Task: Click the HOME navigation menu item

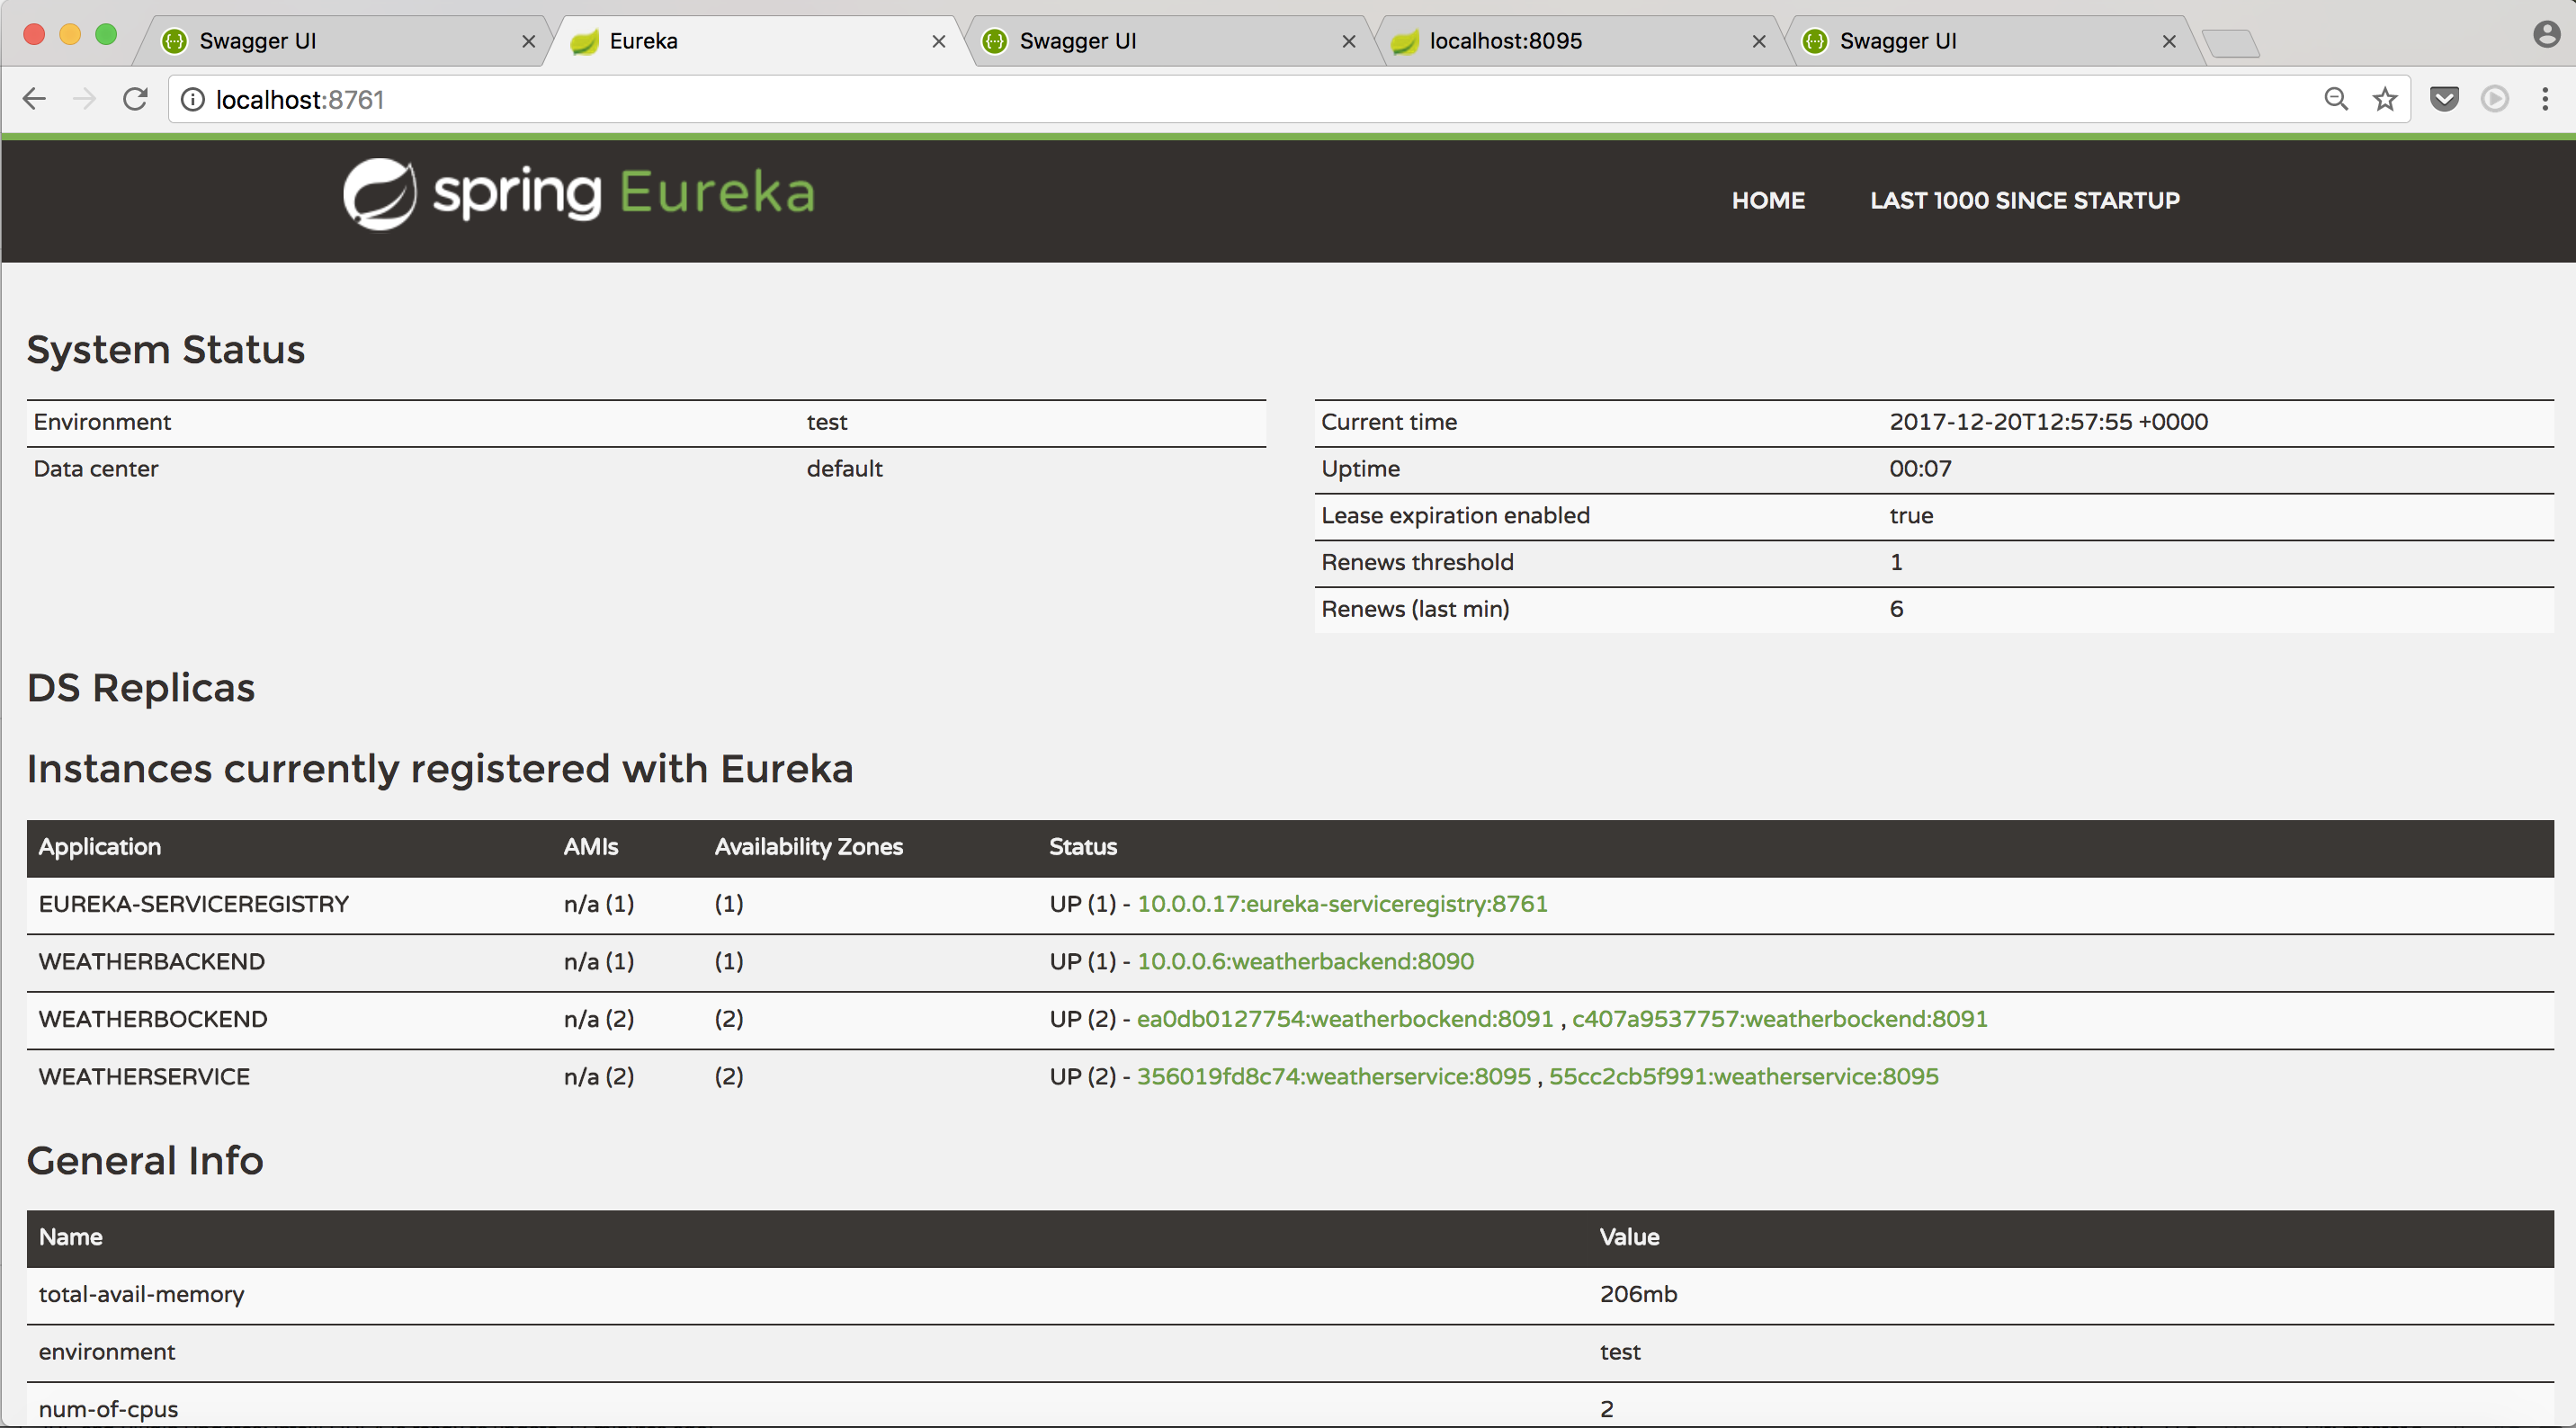Action: (1767, 201)
